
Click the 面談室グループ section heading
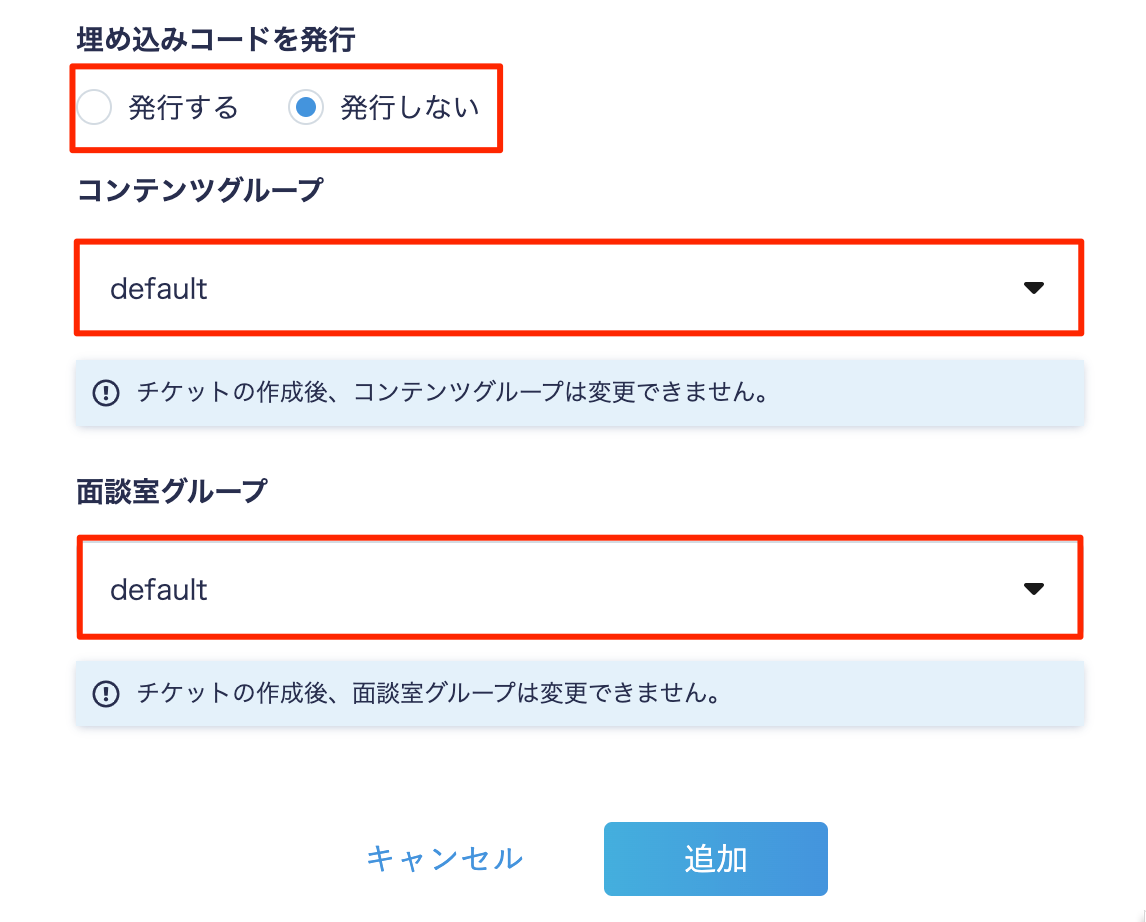(172, 491)
